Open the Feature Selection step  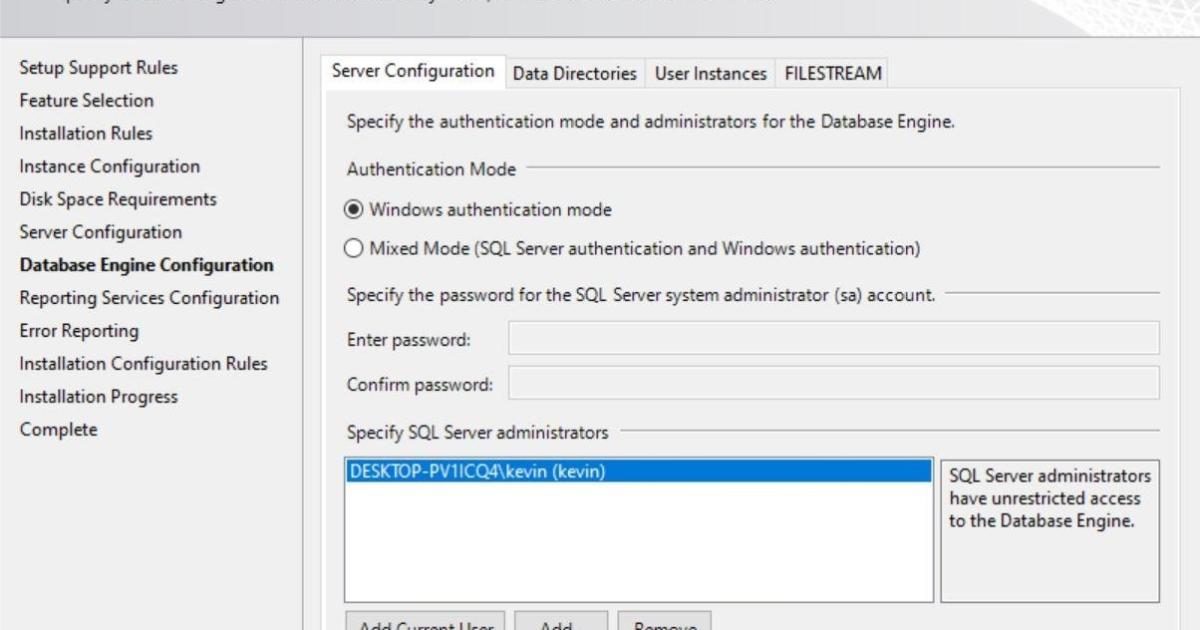[x=87, y=101]
